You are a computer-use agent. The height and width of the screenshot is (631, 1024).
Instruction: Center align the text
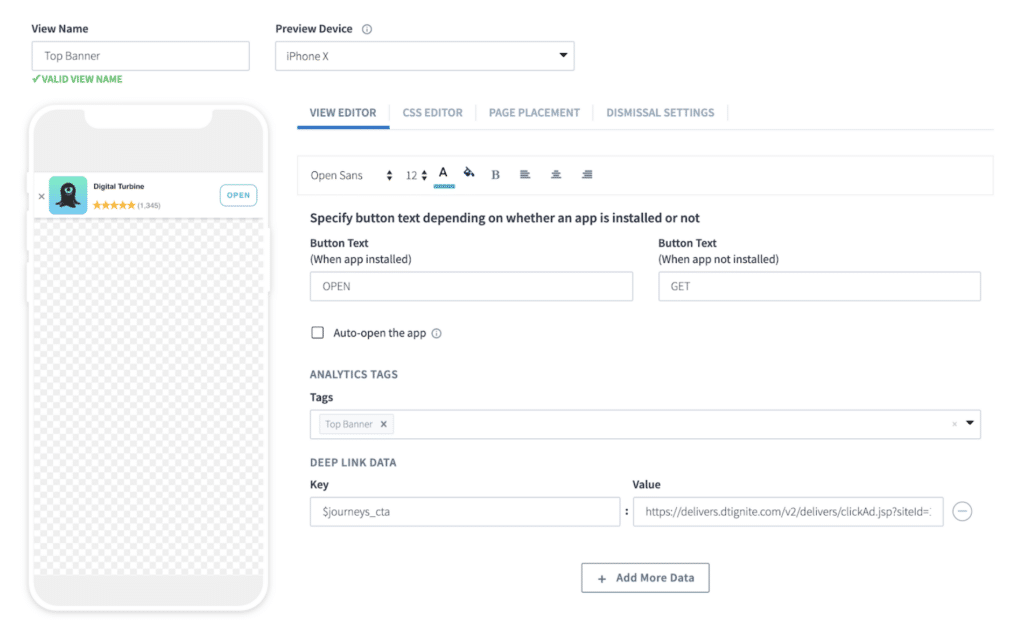point(556,175)
